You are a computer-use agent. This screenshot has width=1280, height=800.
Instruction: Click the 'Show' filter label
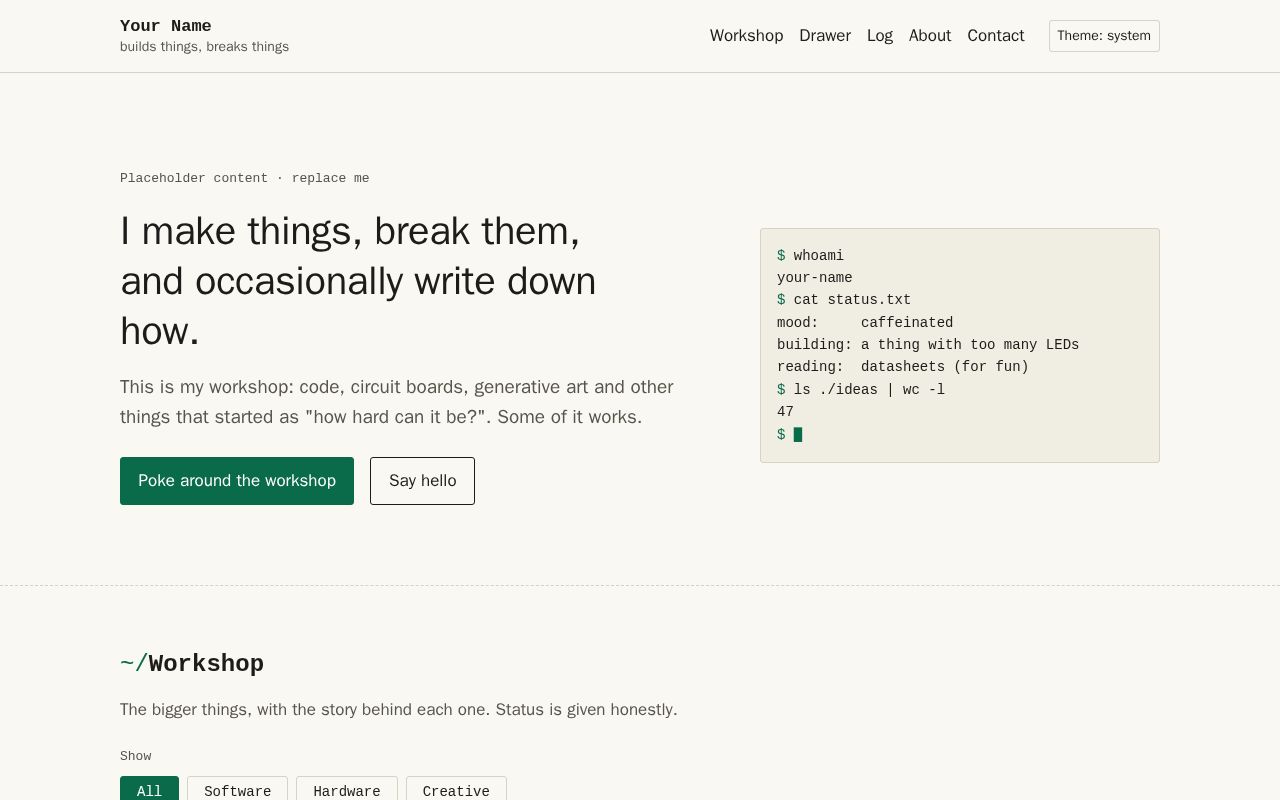point(136,756)
